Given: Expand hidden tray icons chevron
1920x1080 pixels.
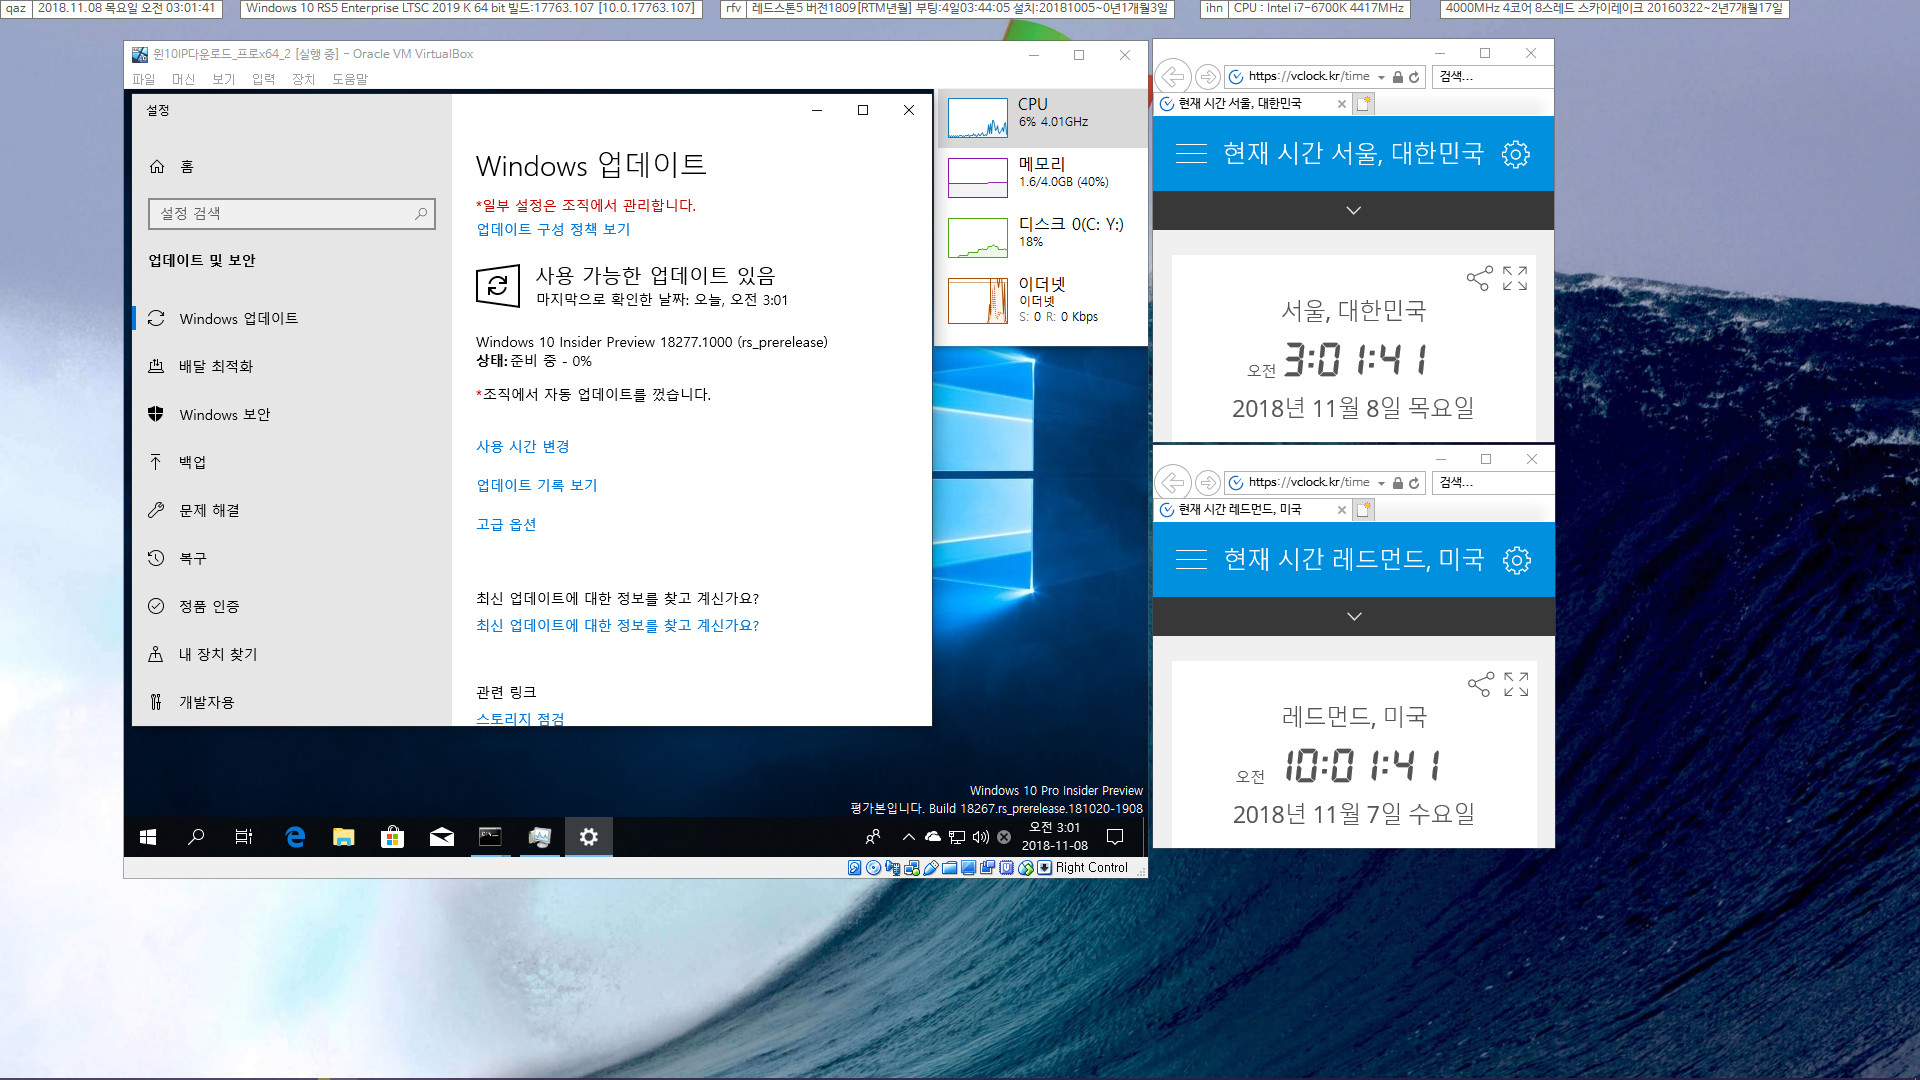Looking at the screenshot, I should 908,837.
